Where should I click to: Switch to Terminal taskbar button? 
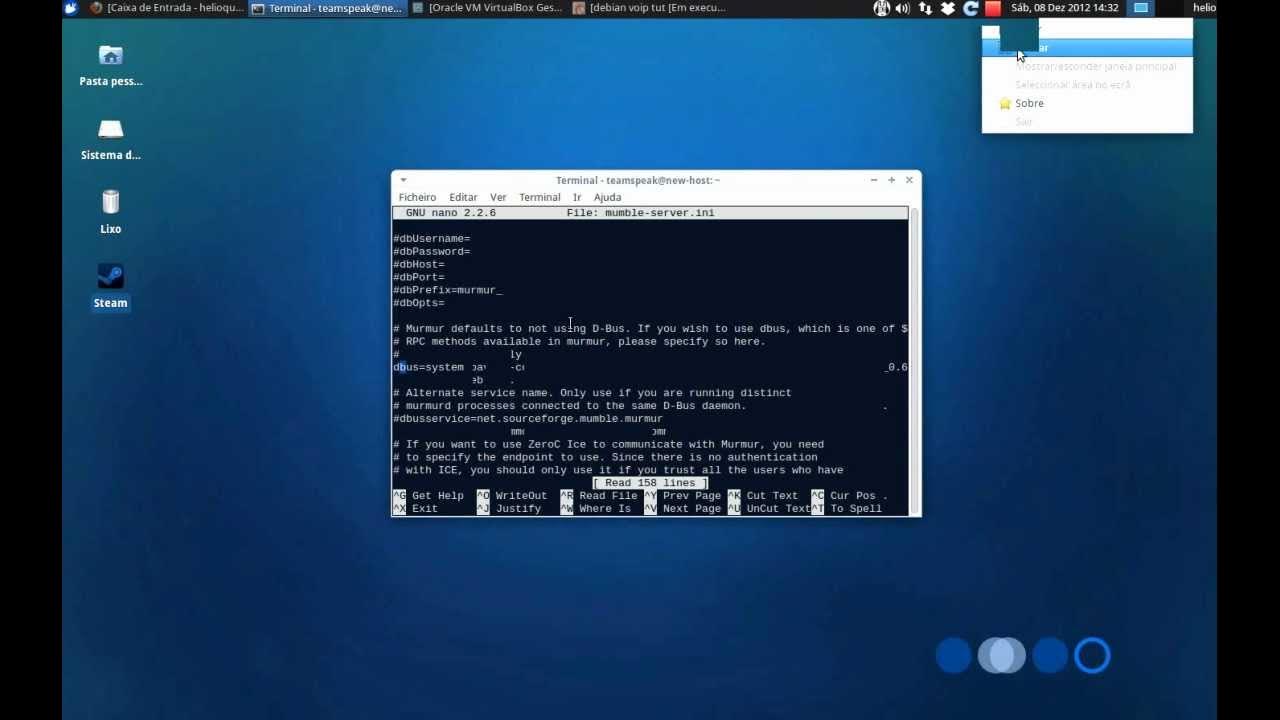pos(328,8)
